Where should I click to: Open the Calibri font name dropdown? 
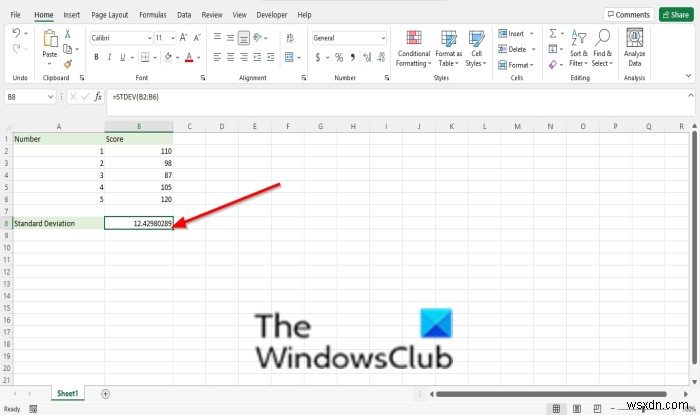point(150,38)
